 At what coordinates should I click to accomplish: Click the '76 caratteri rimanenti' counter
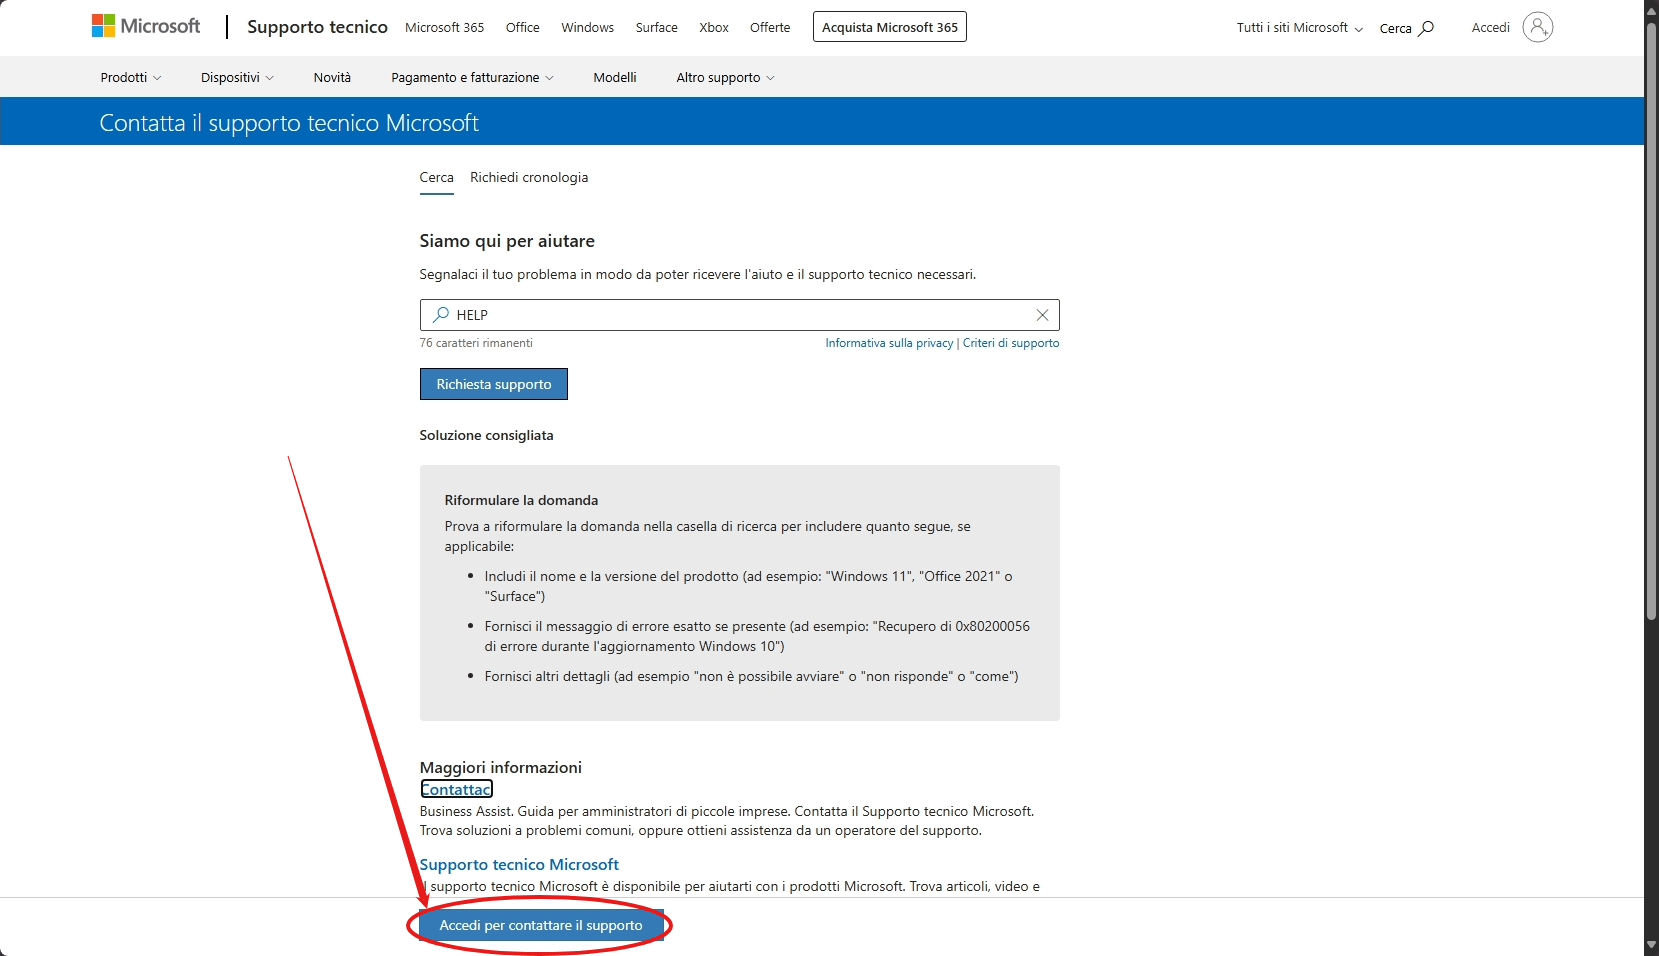coord(476,343)
